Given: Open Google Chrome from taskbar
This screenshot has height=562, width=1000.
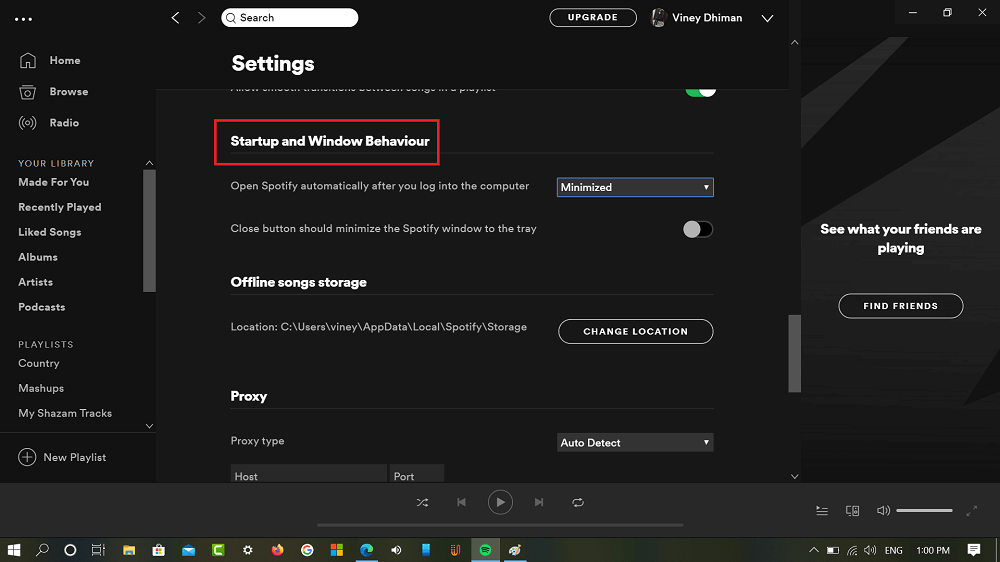Looking at the screenshot, I should pyautogui.click(x=307, y=550).
